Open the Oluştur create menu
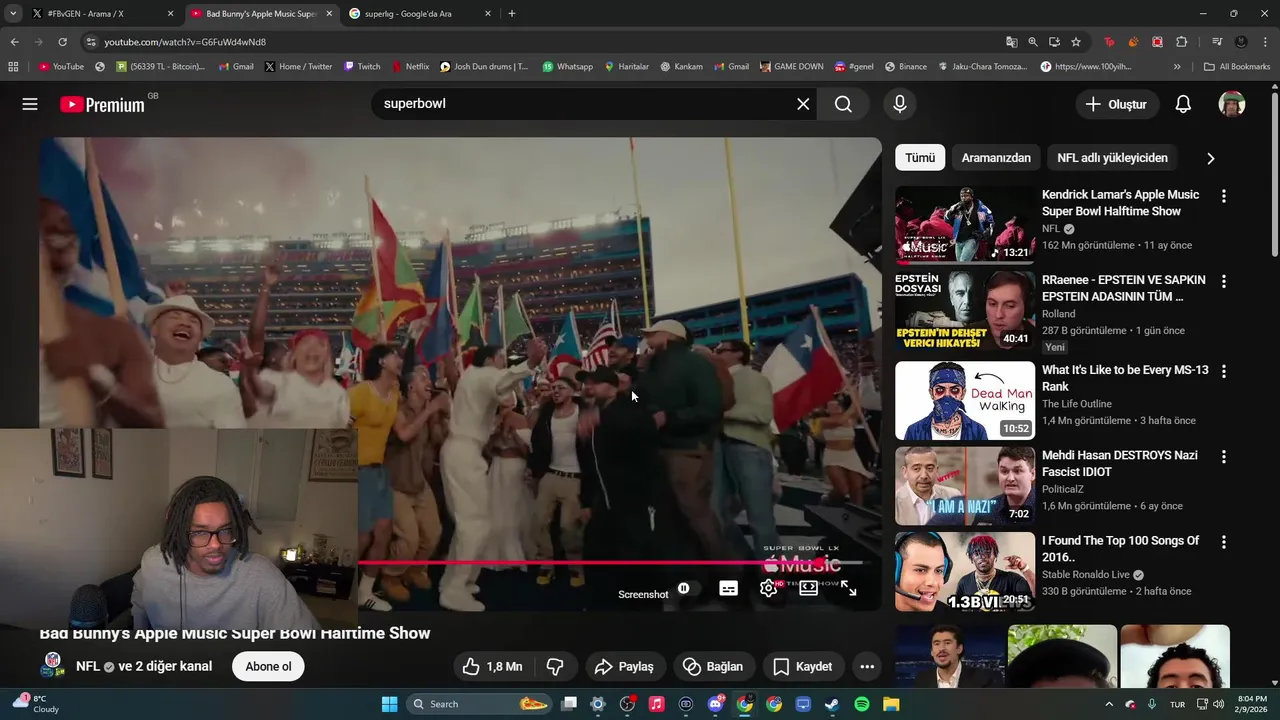 tap(1117, 104)
